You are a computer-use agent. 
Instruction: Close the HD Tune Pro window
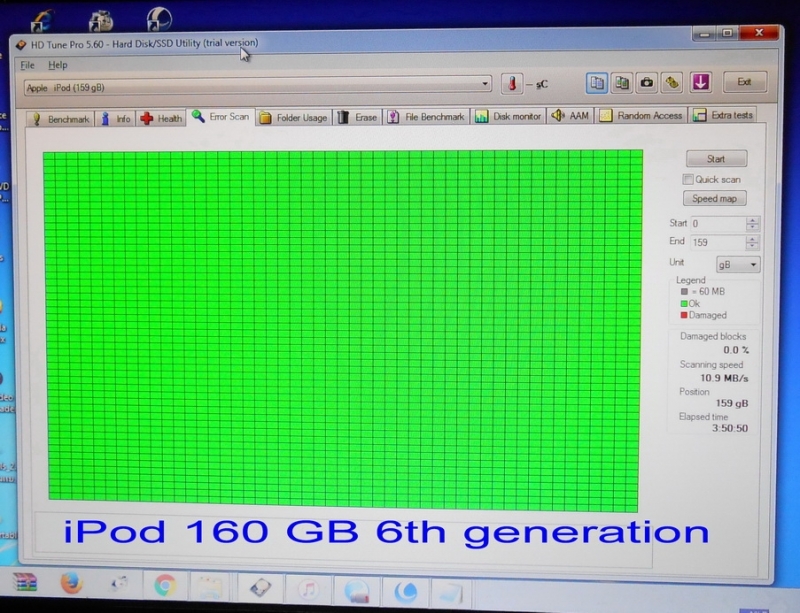[x=759, y=33]
